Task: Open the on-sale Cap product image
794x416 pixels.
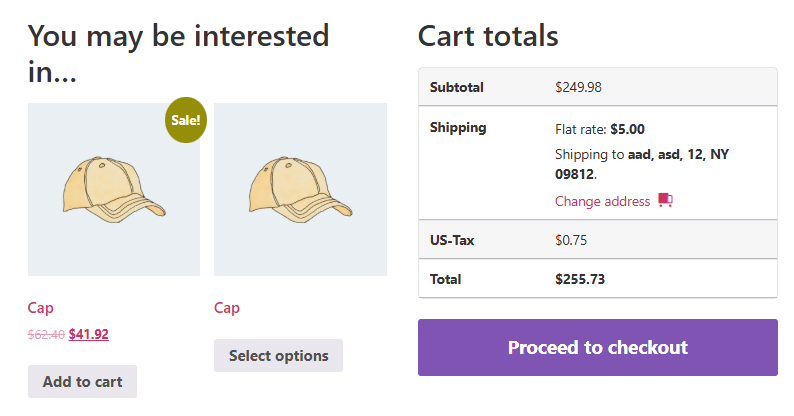Action: (114, 190)
